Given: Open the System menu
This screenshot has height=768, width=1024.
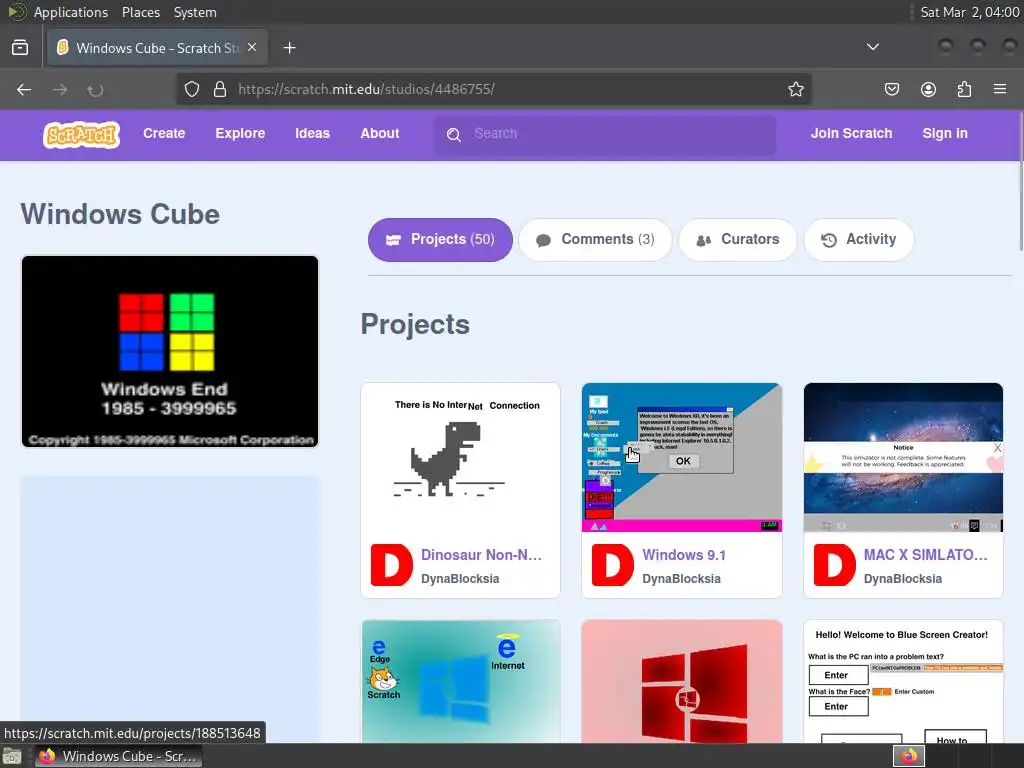Looking at the screenshot, I should click(x=195, y=12).
